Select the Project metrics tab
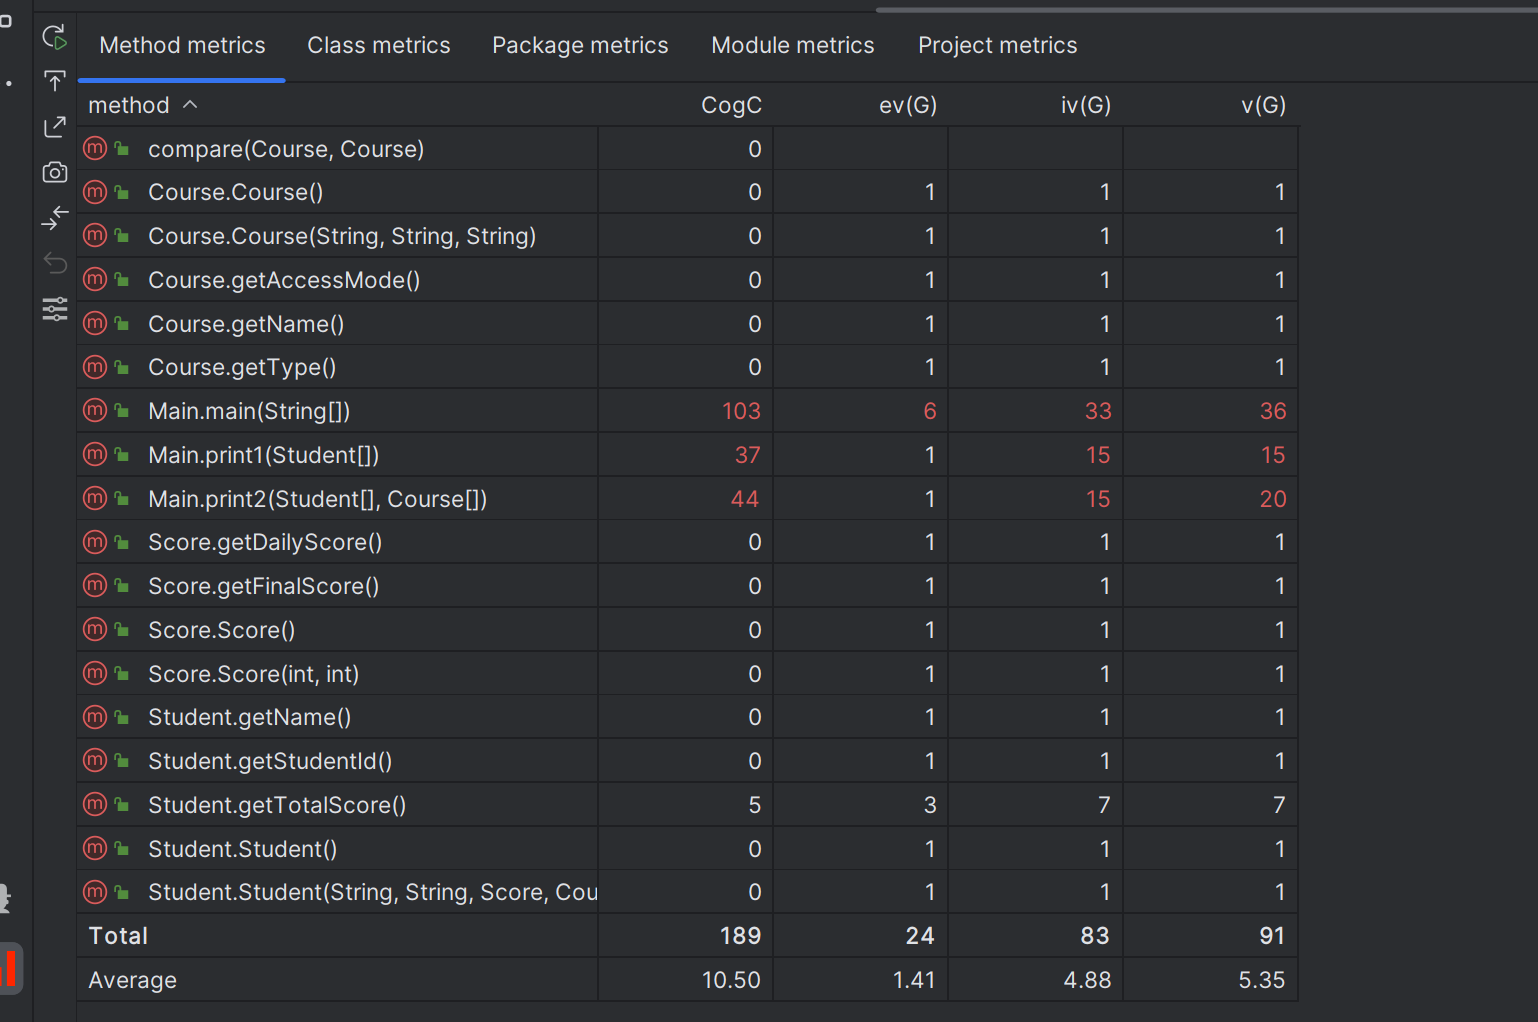This screenshot has width=1538, height=1022. pyautogui.click(x=997, y=45)
